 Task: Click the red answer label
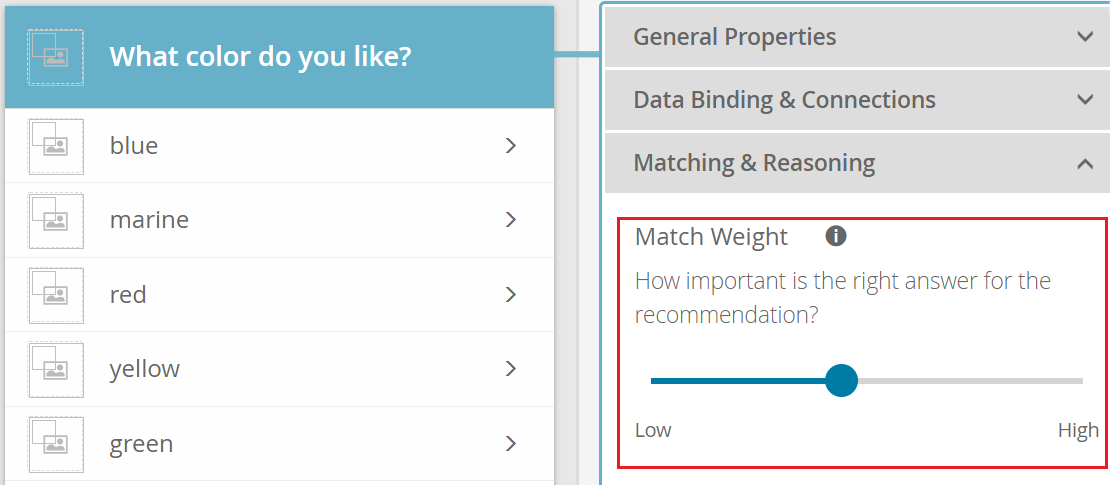pos(128,295)
